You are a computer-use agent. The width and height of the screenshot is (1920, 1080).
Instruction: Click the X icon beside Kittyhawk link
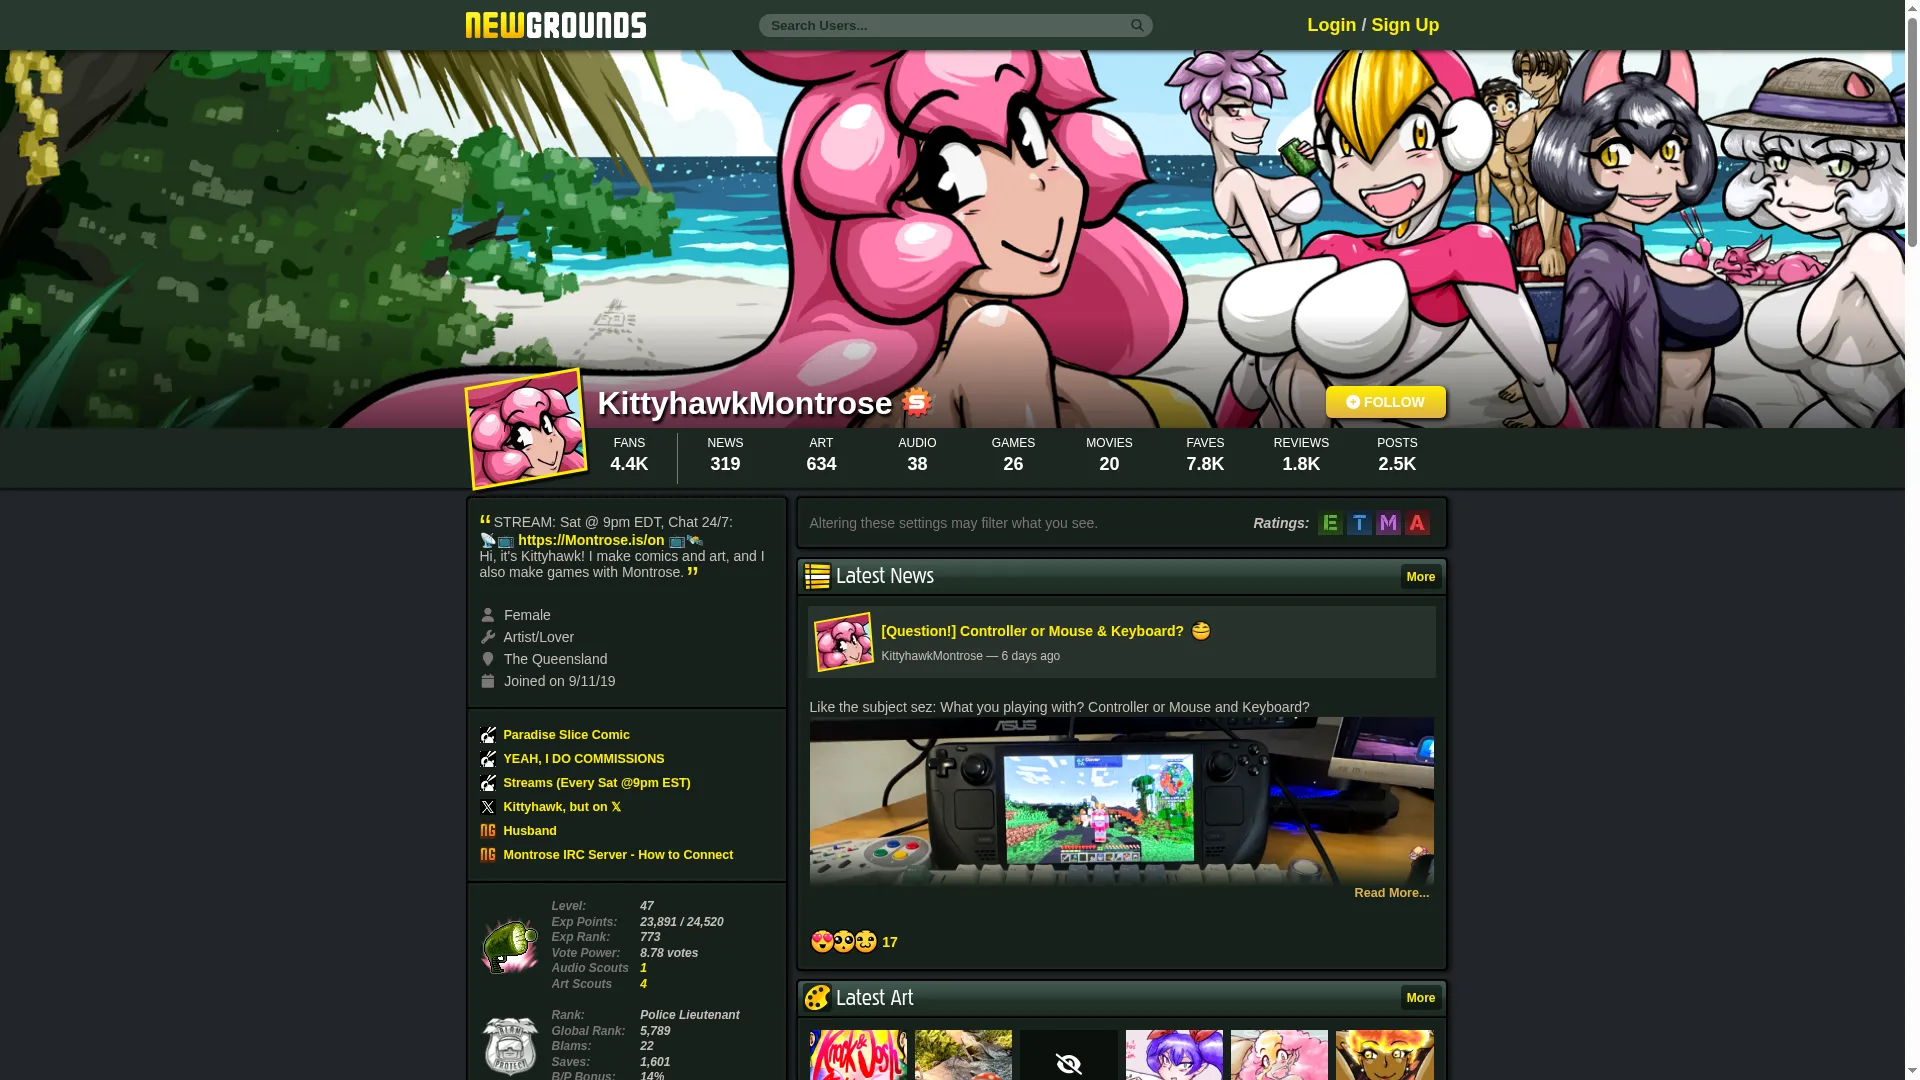point(488,807)
